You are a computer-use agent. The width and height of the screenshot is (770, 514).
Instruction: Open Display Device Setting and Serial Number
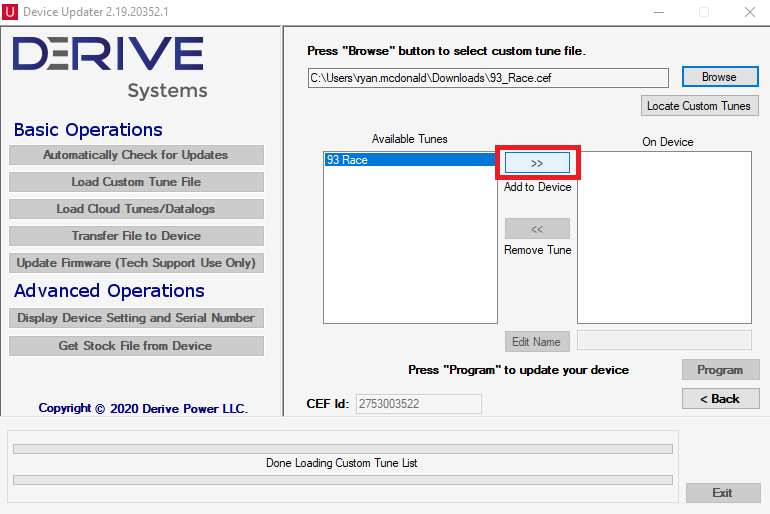[136, 318]
